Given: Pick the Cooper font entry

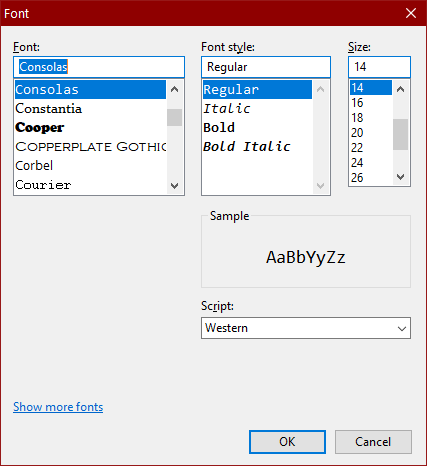Looking at the screenshot, I should (x=90, y=127).
